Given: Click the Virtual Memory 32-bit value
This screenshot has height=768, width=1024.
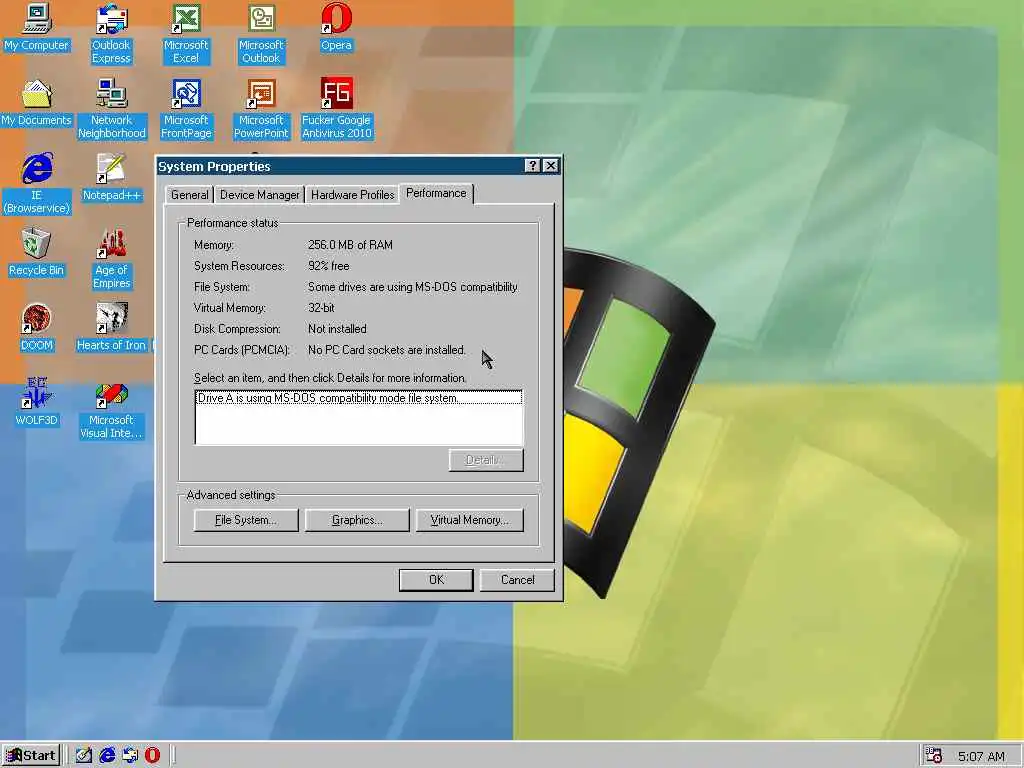Looking at the screenshot, I should [x=321, y=308].
